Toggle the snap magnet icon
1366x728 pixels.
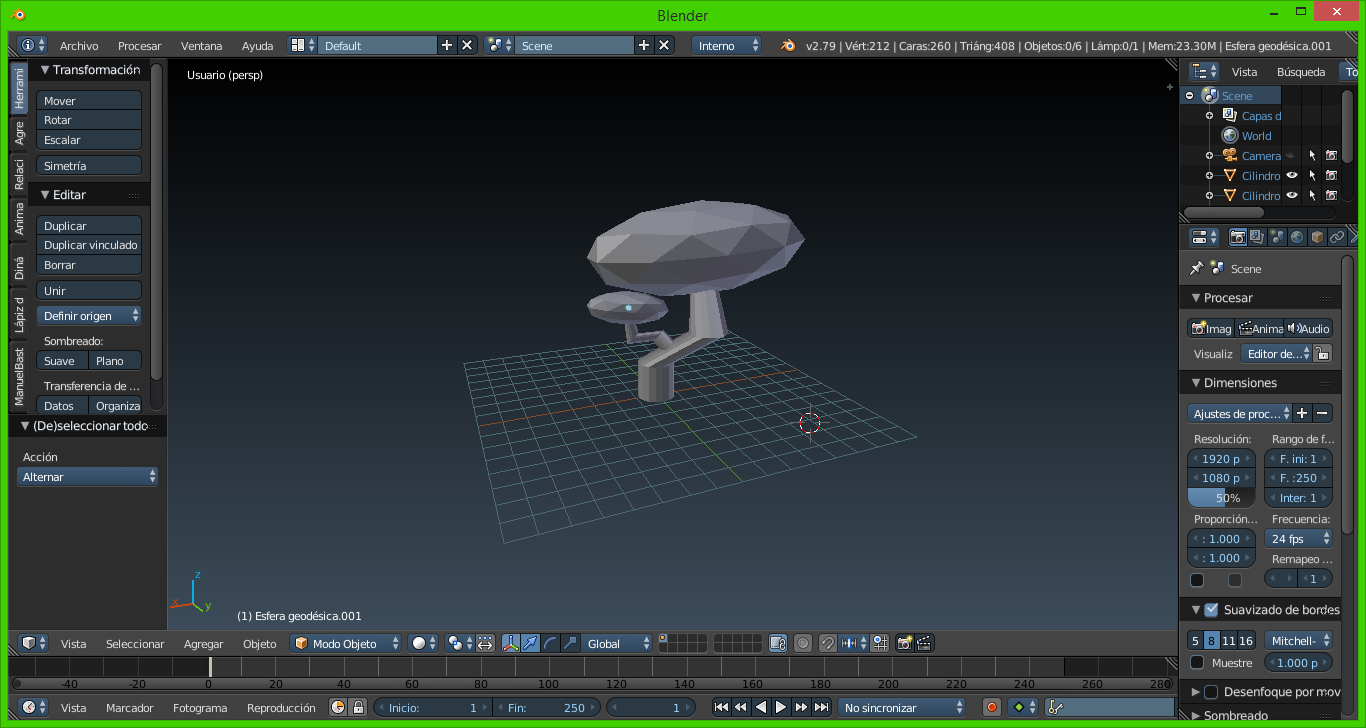827,643
